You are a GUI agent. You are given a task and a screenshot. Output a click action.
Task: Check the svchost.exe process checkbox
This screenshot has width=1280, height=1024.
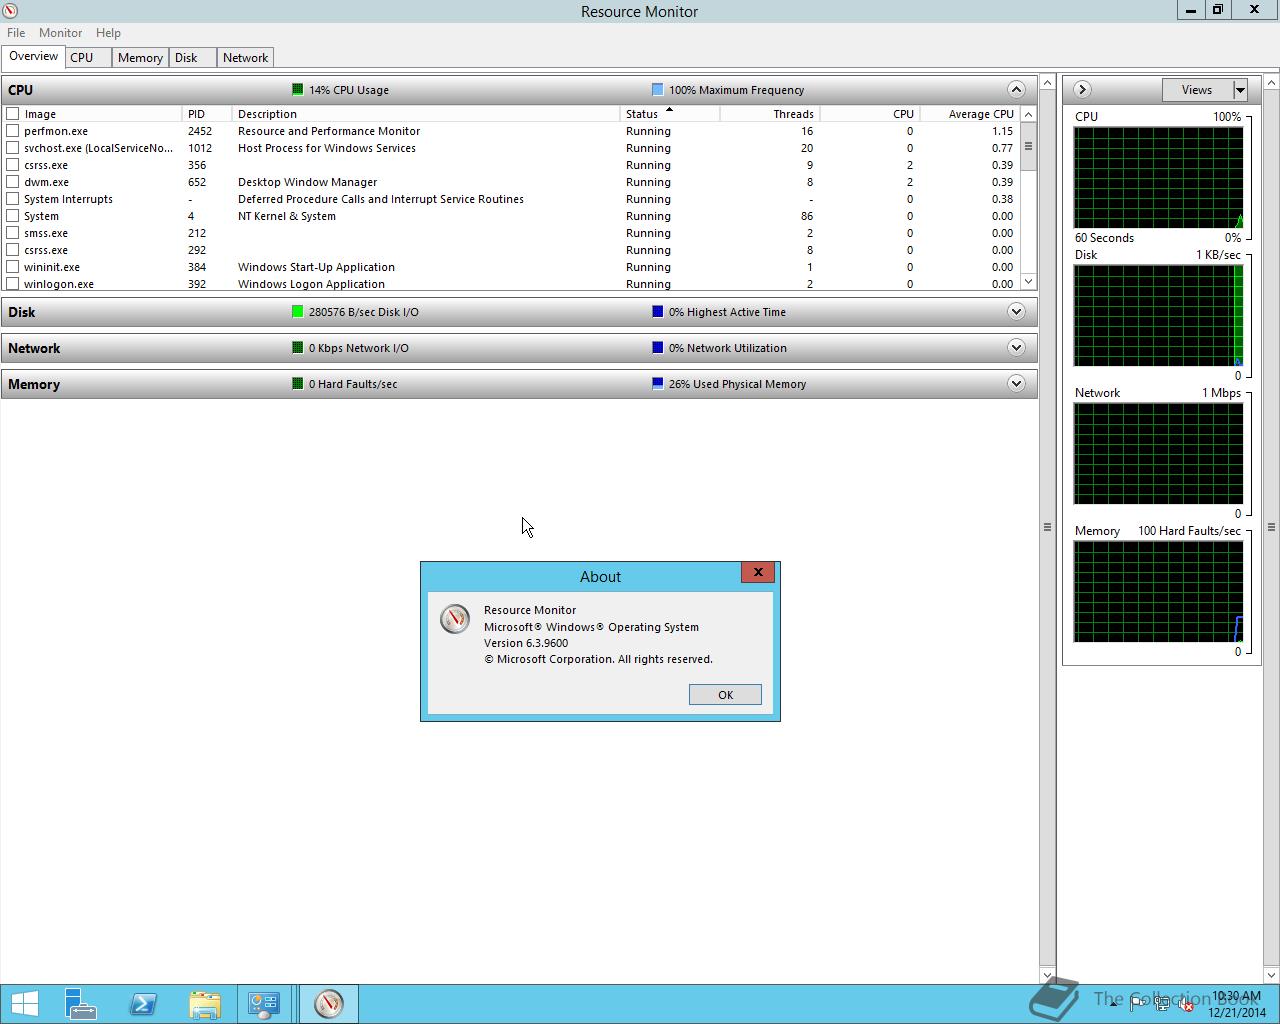click(13, 148)
